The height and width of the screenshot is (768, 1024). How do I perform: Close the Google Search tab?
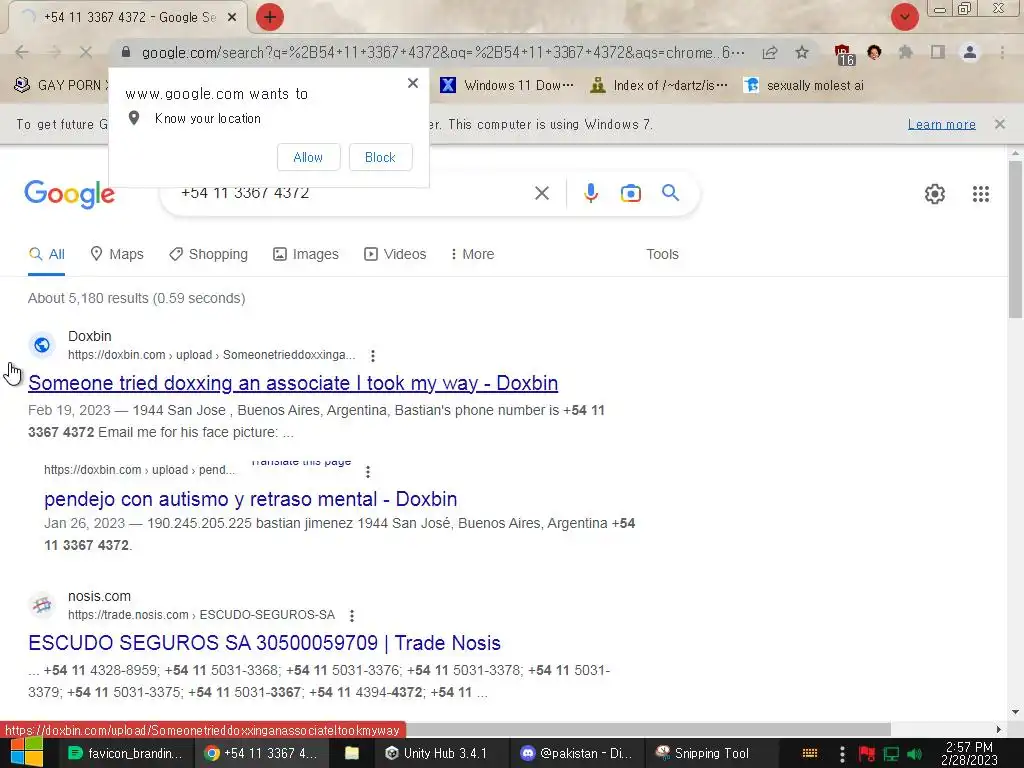click(x=232, y=18)
